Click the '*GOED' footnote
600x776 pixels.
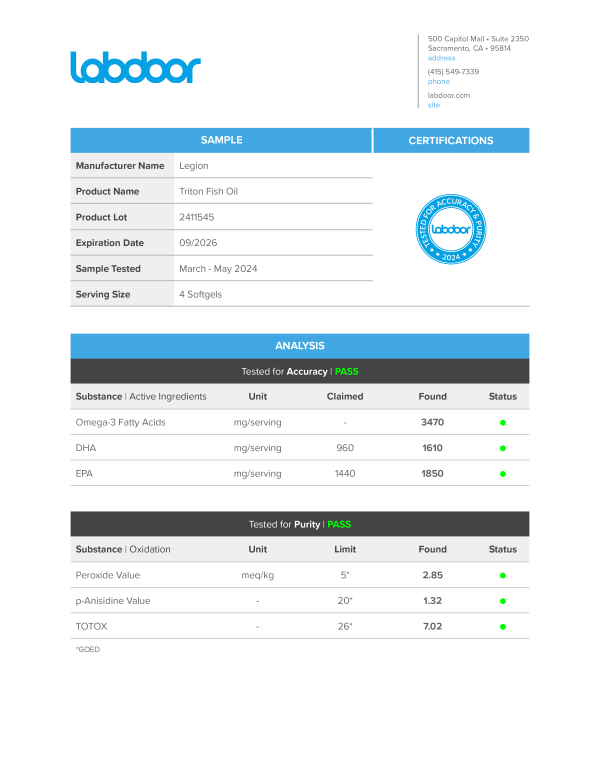[88, 649]
